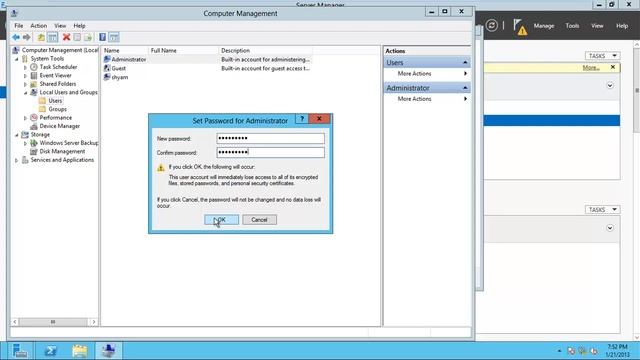
Task: Expand Services and Applications tree node
Action: click(x=17, y=160)
